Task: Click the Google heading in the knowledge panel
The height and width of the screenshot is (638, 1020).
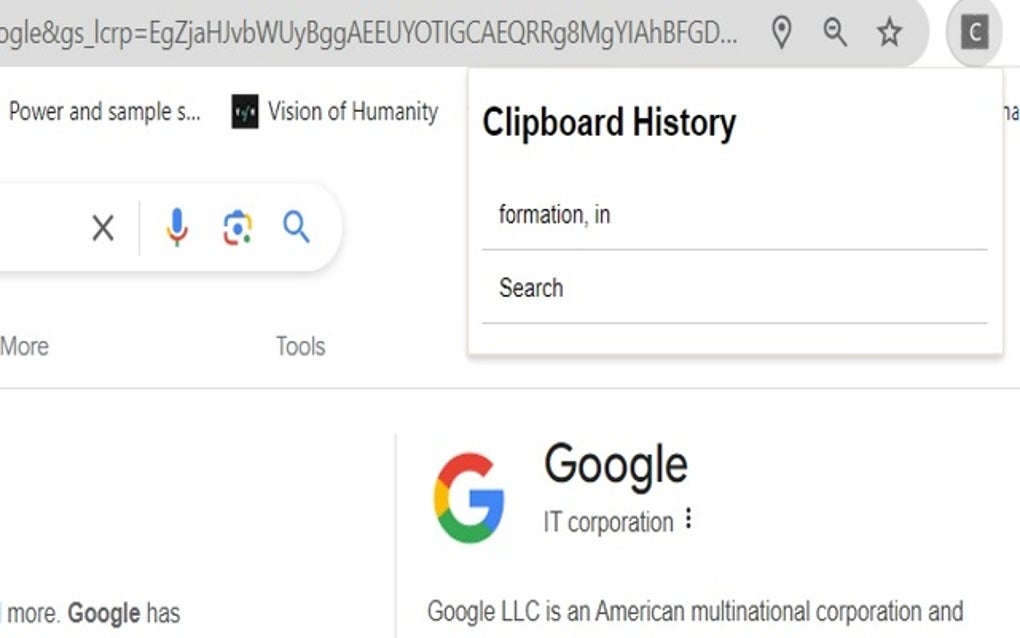Action: (616, 463)
